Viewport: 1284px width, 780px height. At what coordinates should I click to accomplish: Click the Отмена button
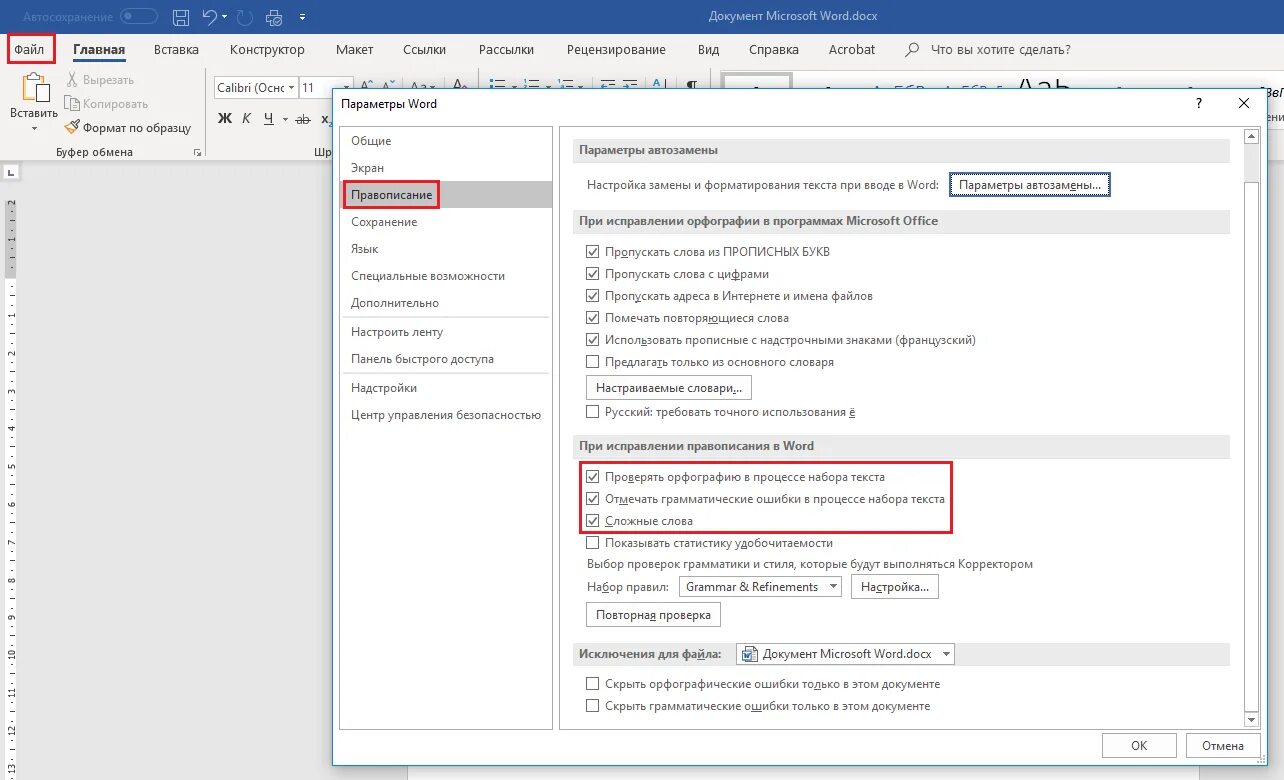pyautogui.click(x=1223, y=746)
